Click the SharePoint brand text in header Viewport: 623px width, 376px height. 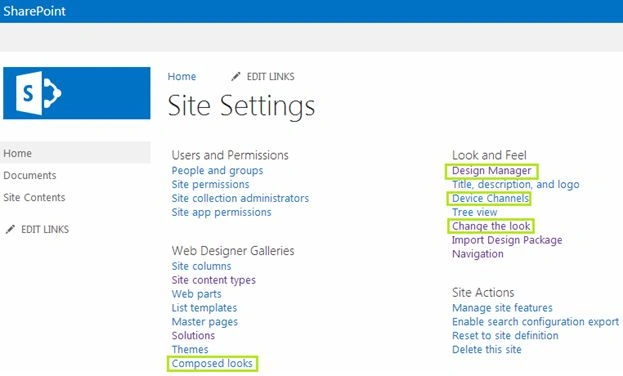coord(34,11)
